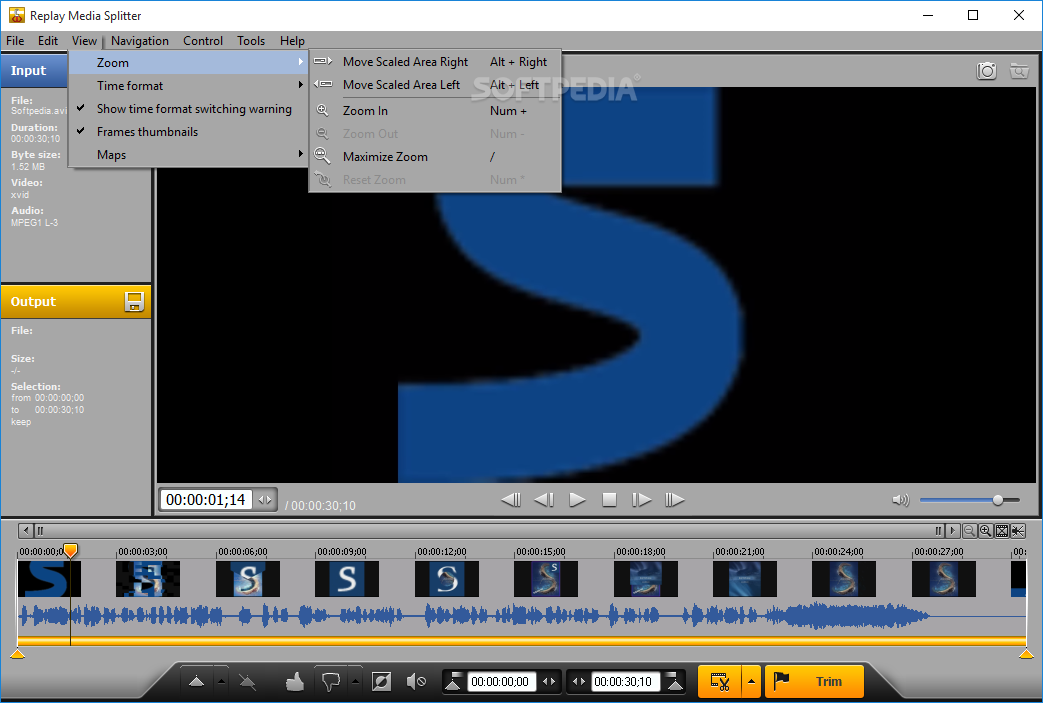The image size is (1043, 703).
Task: Click the selection start marker below the timeline
Action: coord(18,654)
